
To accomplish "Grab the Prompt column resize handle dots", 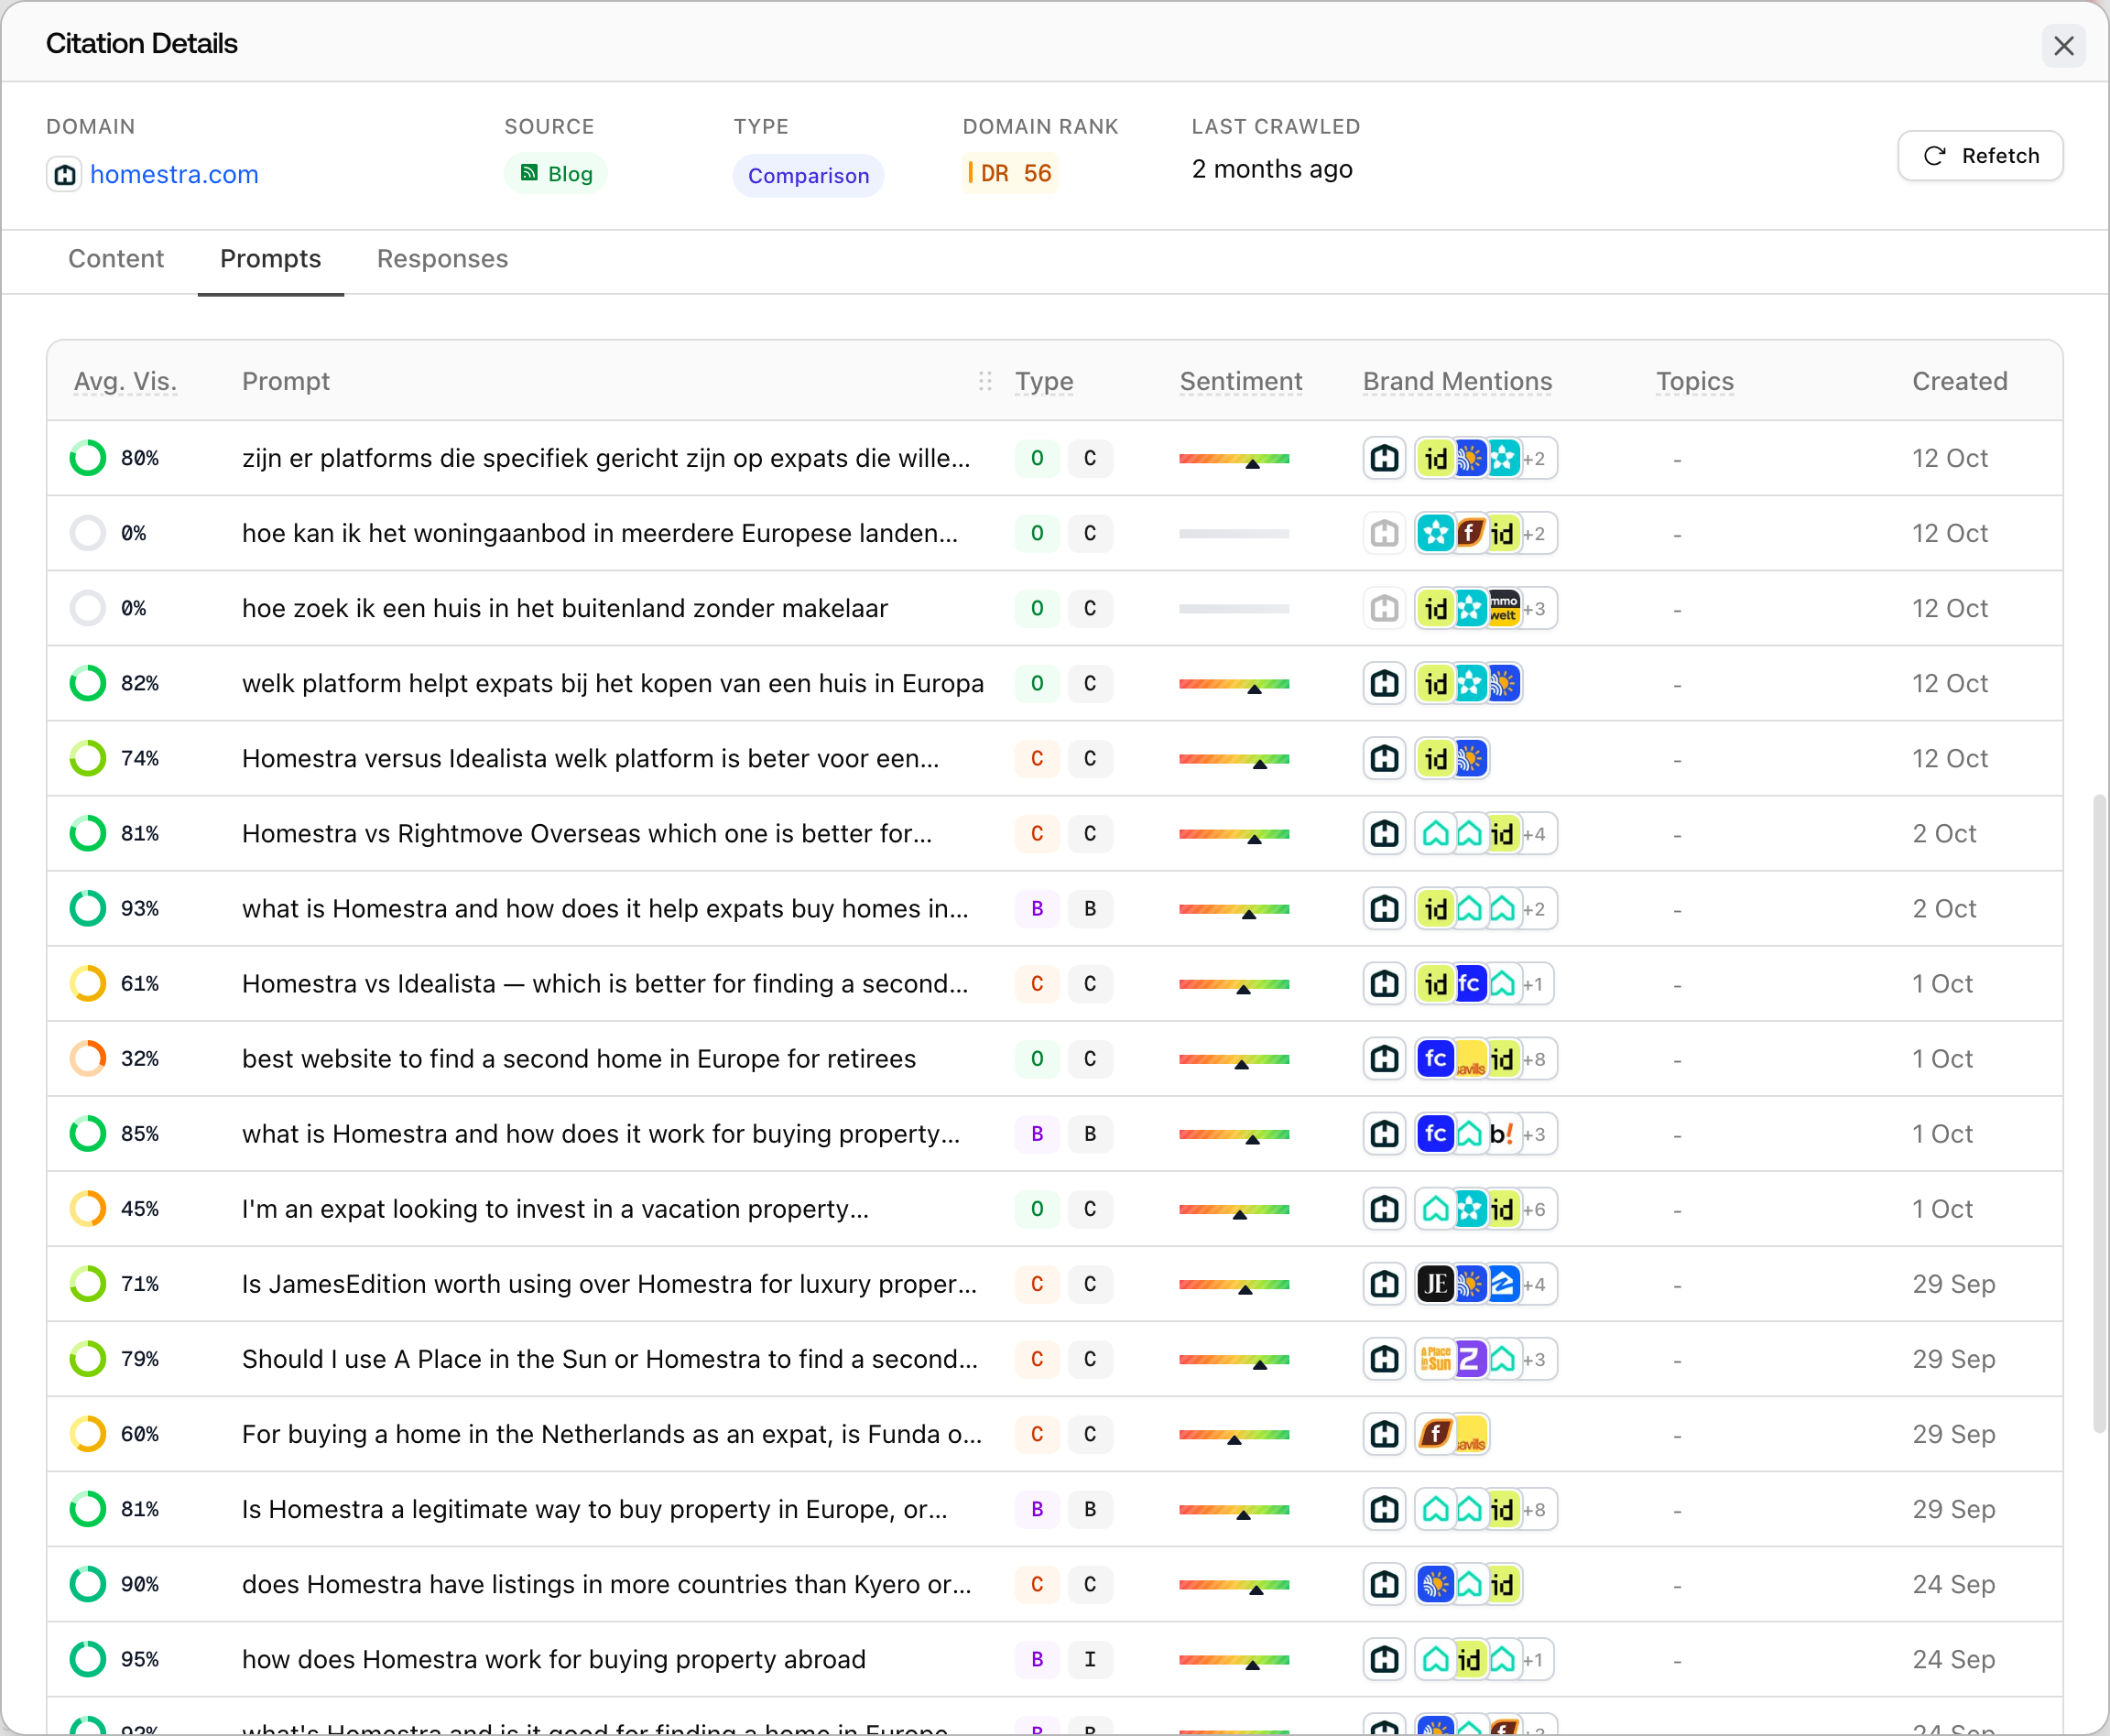I will click(x=985, y=381).
